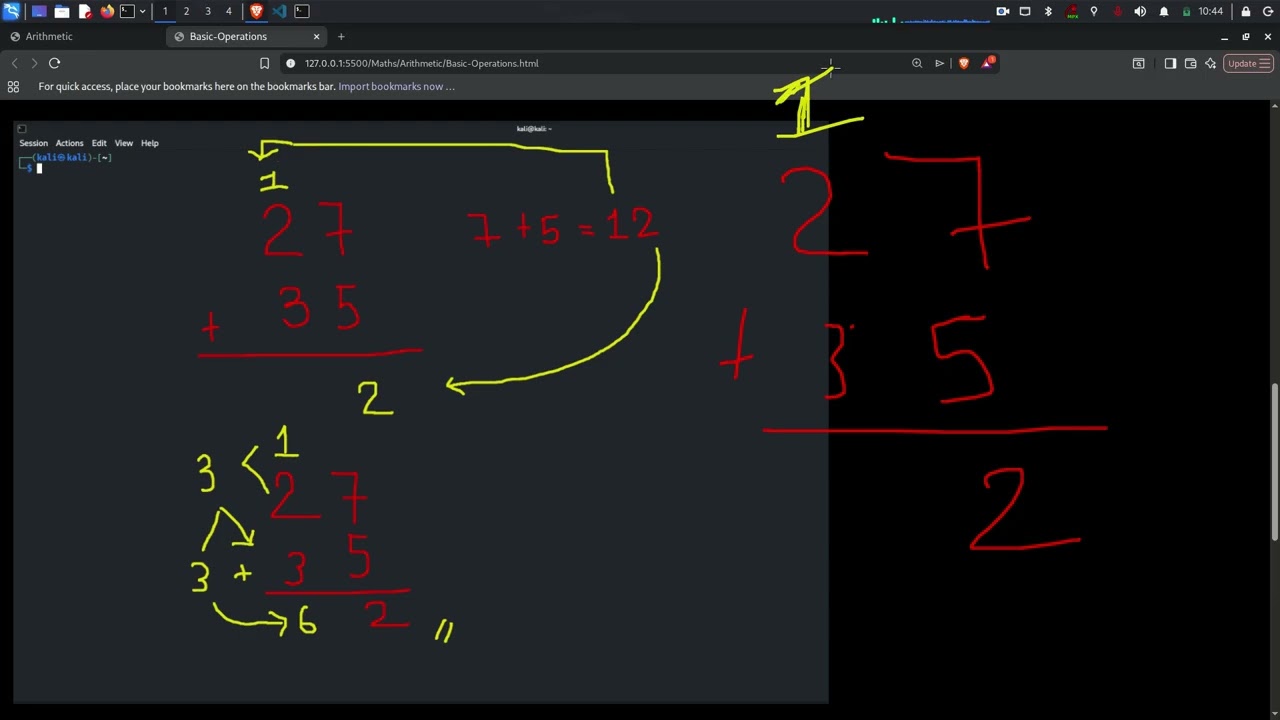Expand the terminal launcher dropdown arrow
Viewport: 1280px width, 720px height.
coord(142,11)
